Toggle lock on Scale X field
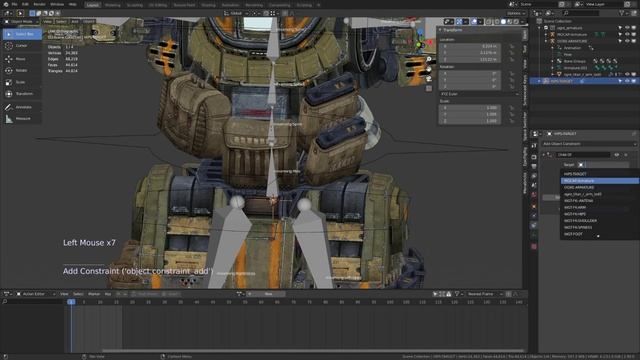 (x=512, y=108)
